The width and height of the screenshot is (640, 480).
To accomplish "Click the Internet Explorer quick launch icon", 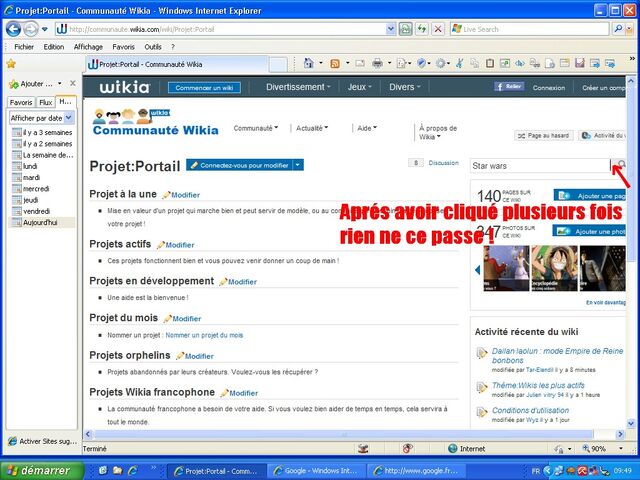I will tap(133, 470).
